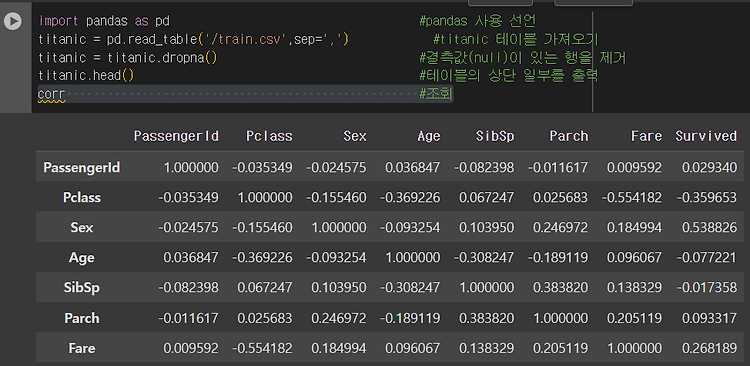This screenshot has height=366, width=750.
Task: Select the Age row label
Action: pos(82,257)
